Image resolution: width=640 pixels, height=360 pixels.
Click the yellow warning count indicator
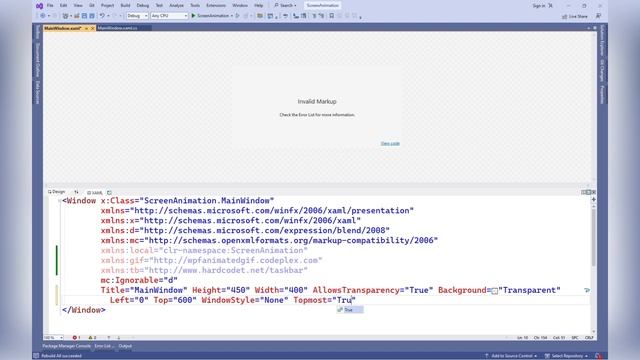(x=92, y=338)
